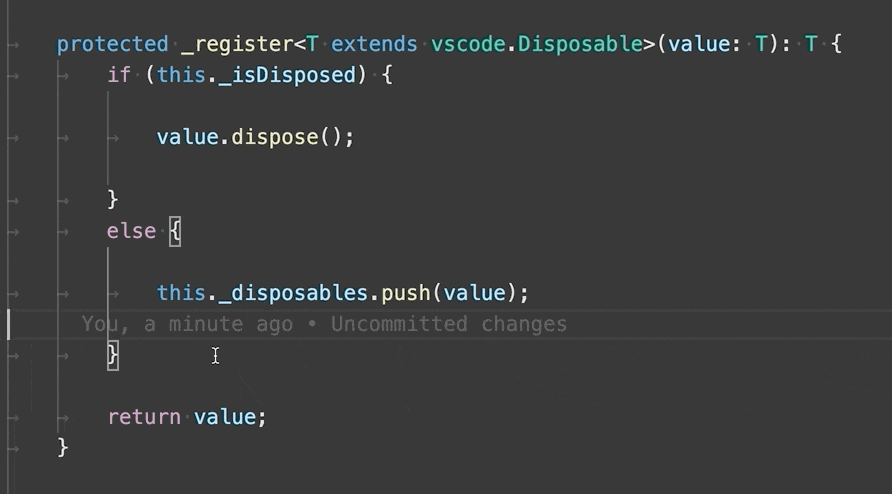Click the git blame annotation "Uncommitted changes"
Viewport: 892px width, 494px height.
tap(448, 324)
